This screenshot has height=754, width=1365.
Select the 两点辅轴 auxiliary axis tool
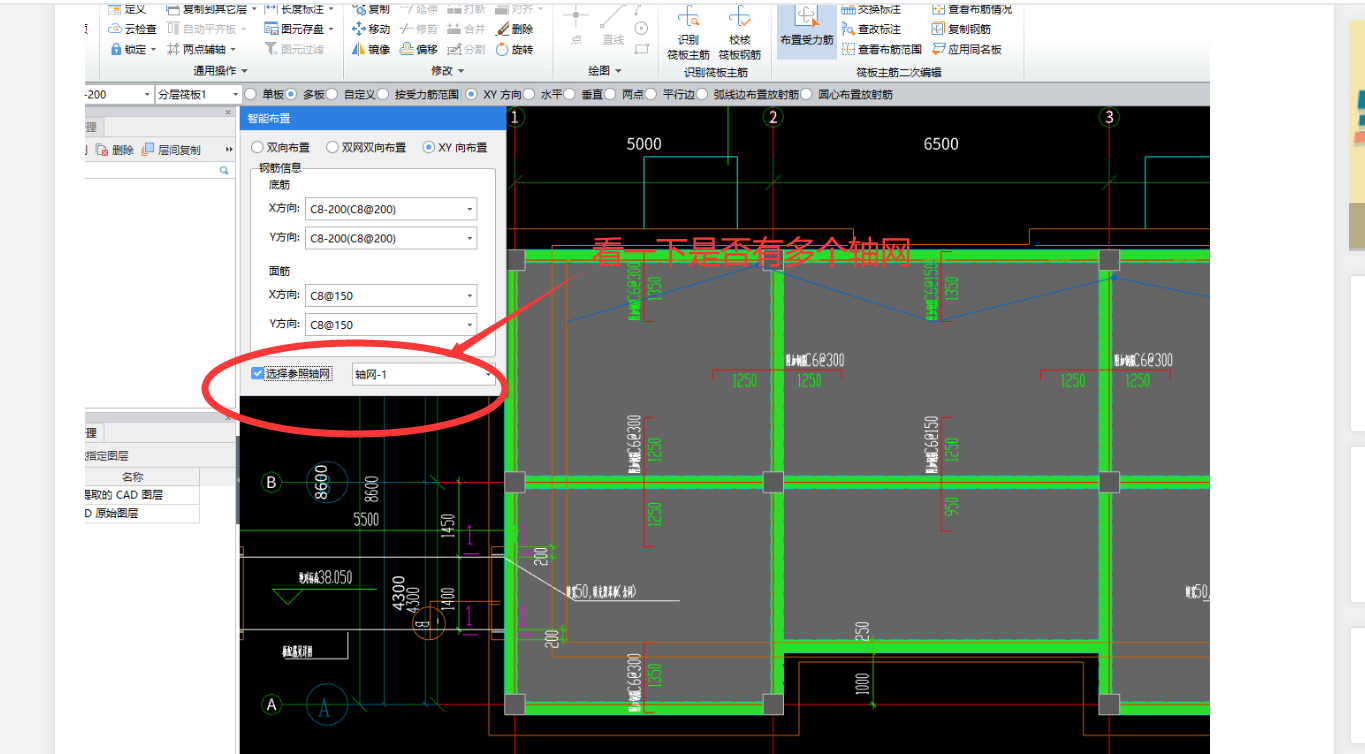[x=201, y=49]
